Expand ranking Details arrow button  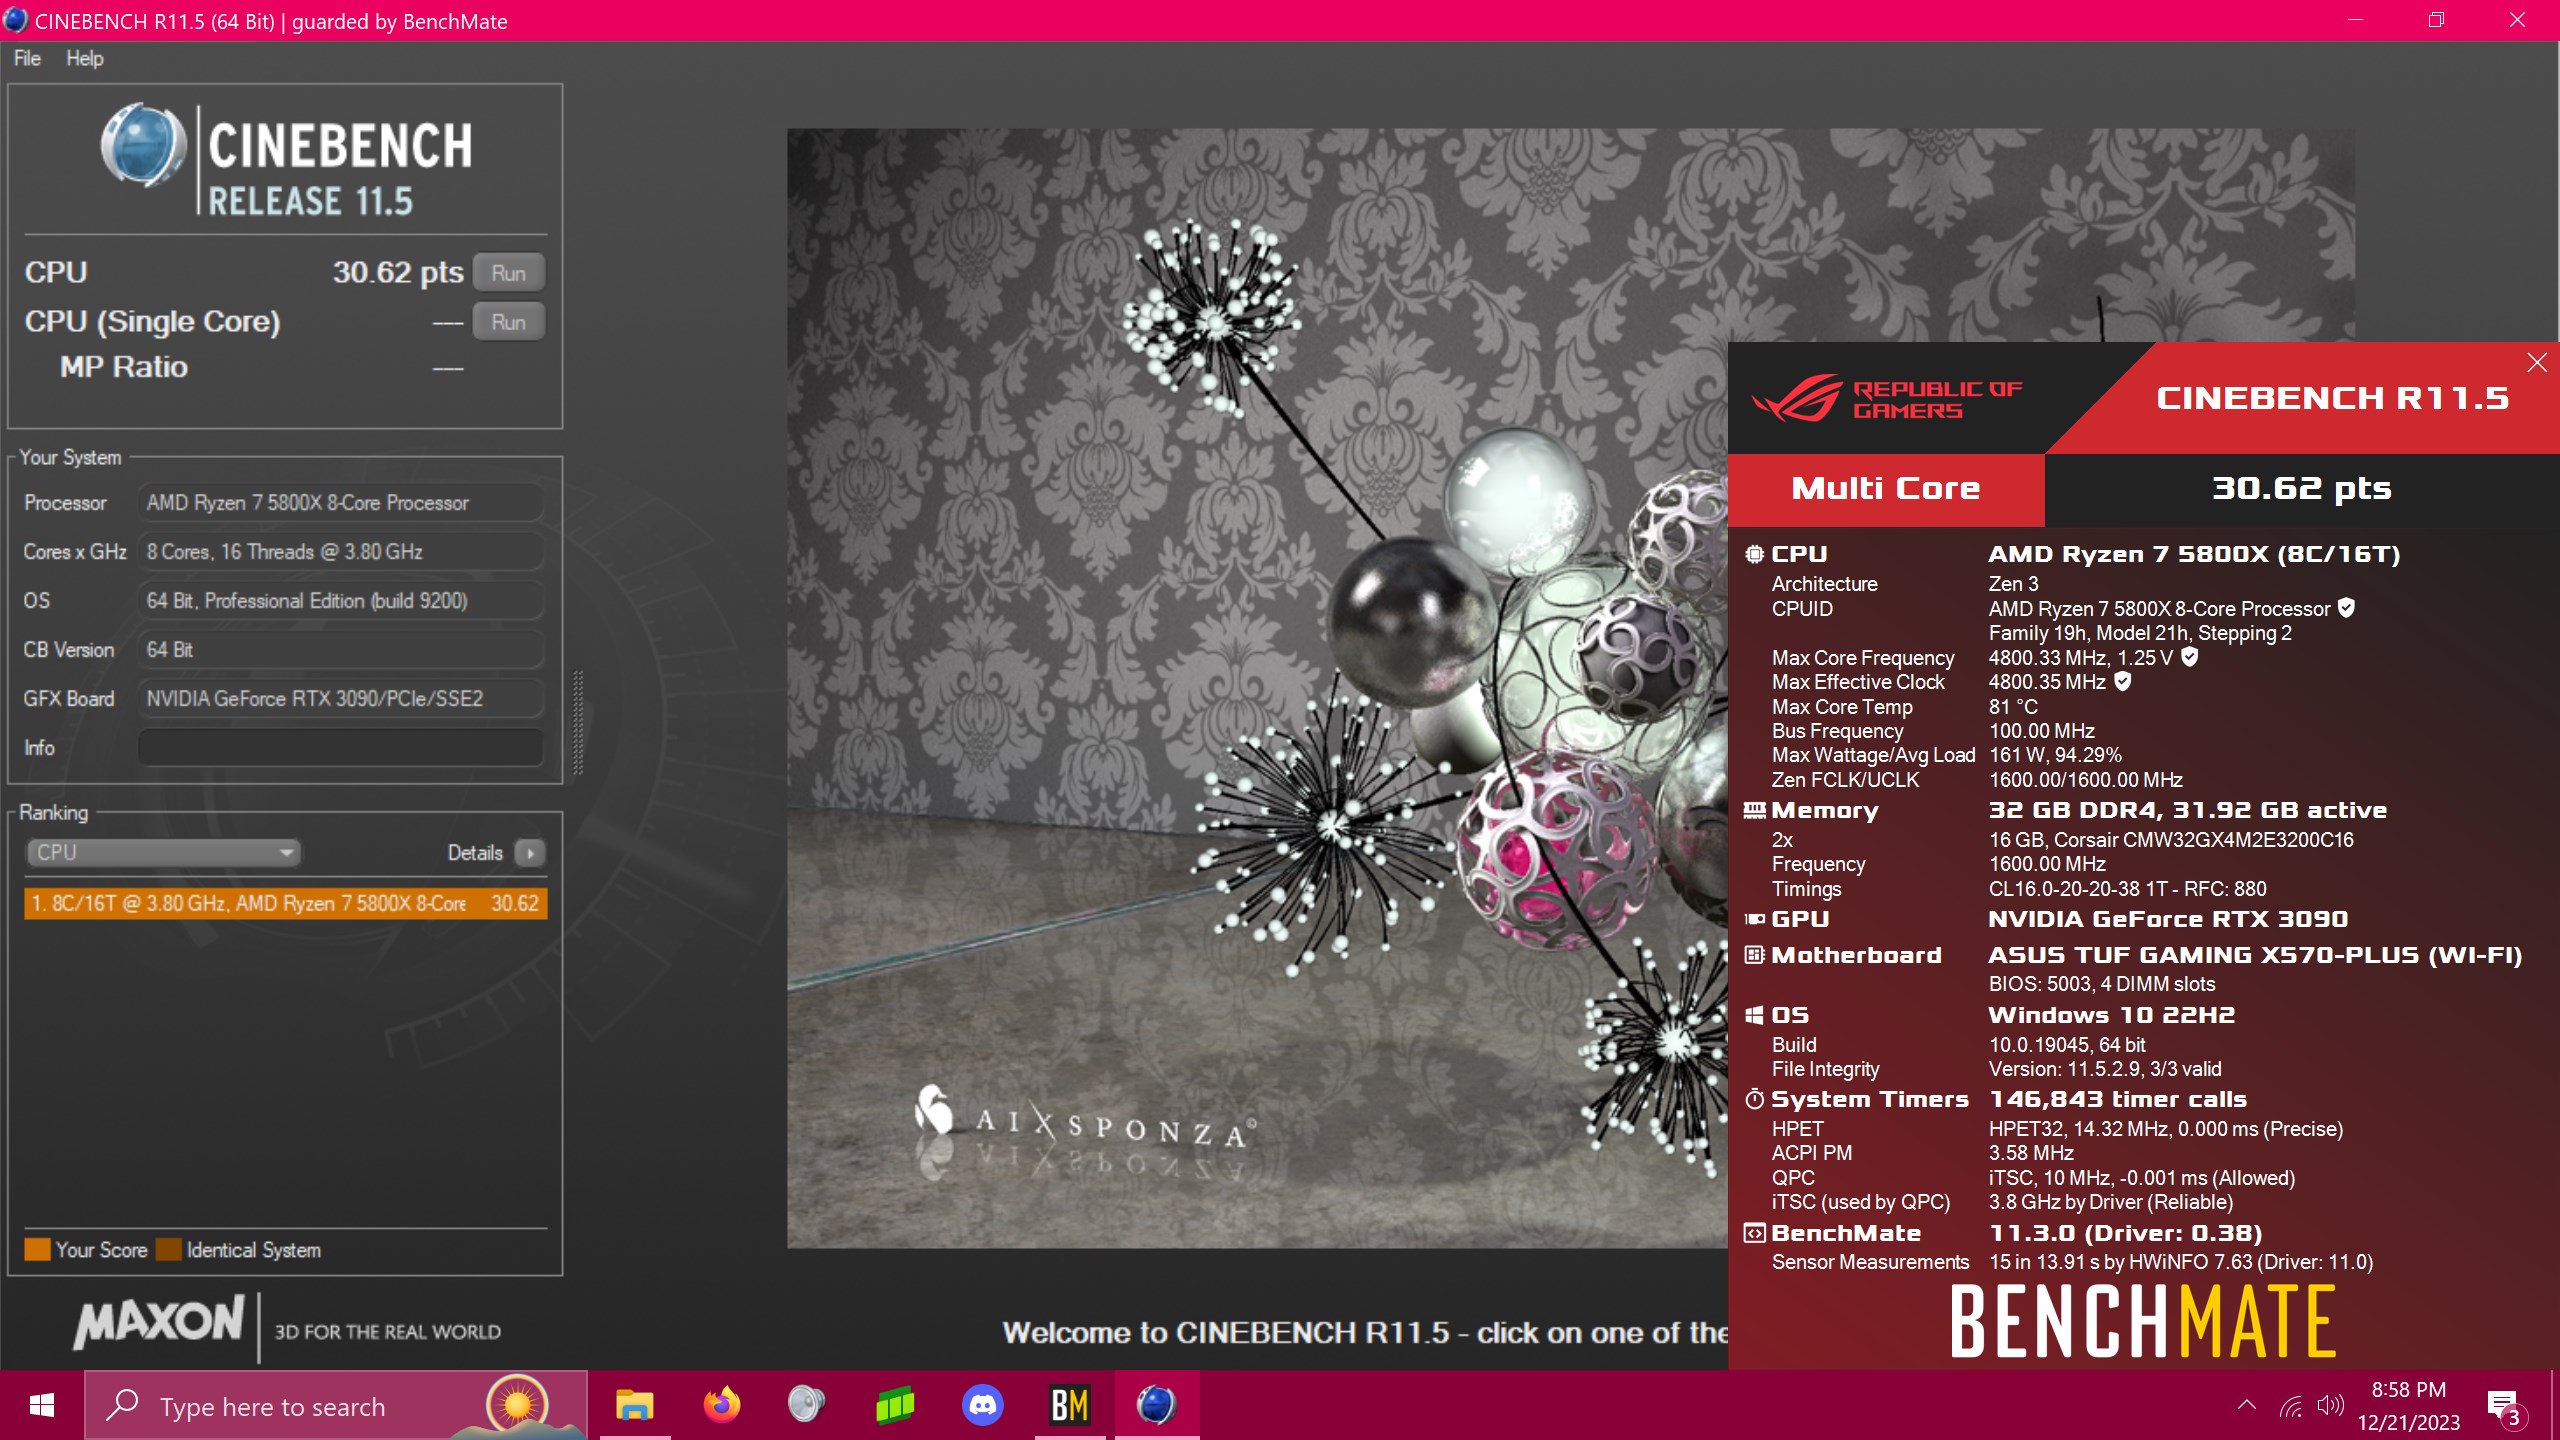pyautogui.click(x=530, y=853)
